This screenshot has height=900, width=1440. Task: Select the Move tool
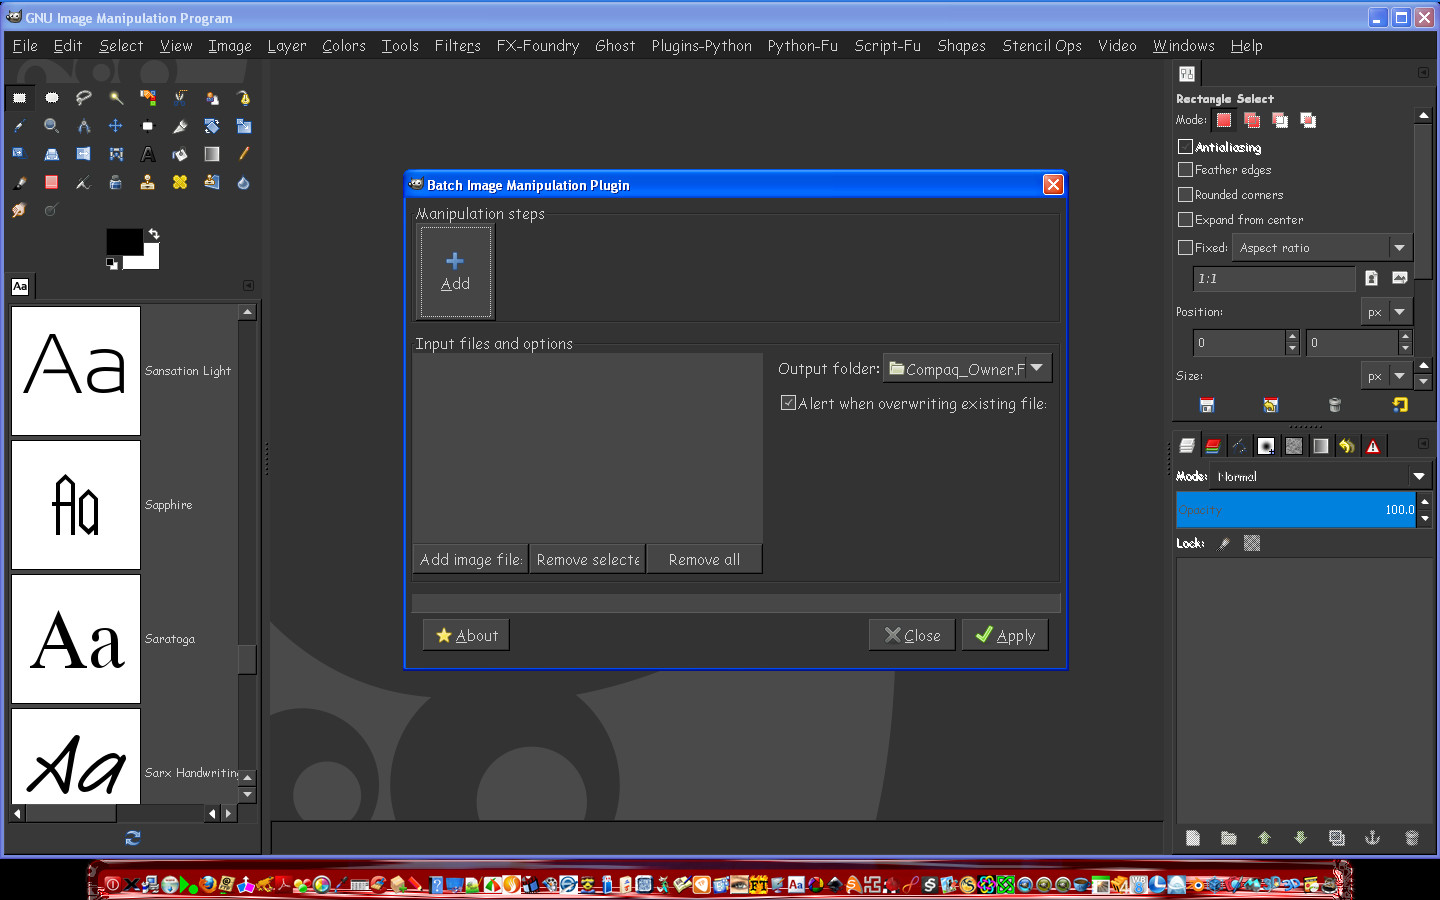115,126
